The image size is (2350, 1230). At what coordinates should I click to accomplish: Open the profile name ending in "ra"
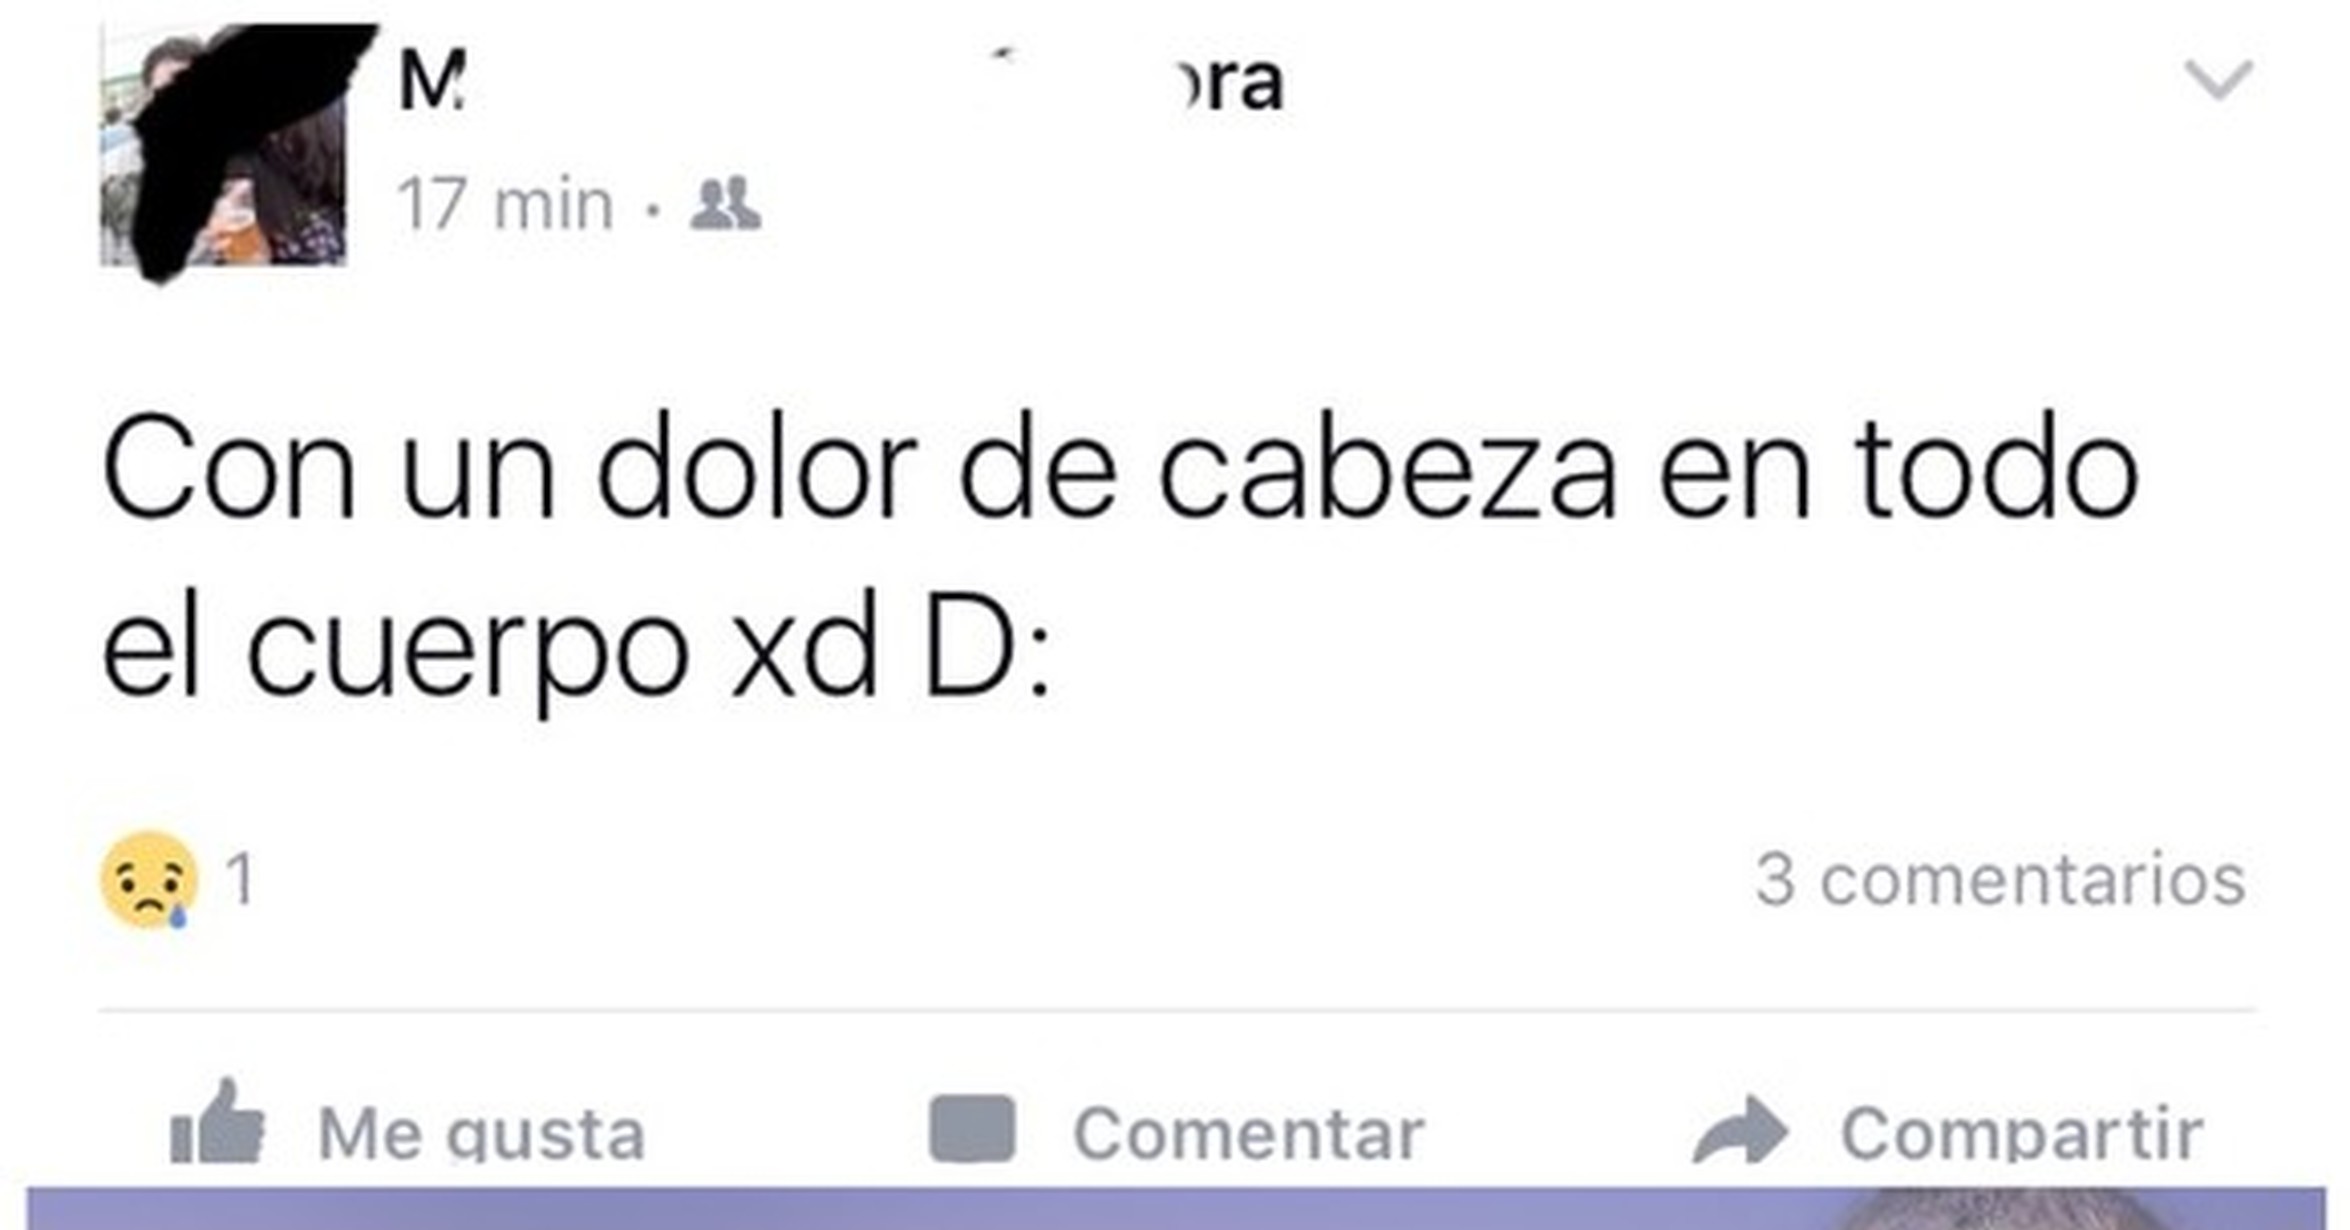click(840, 82)
